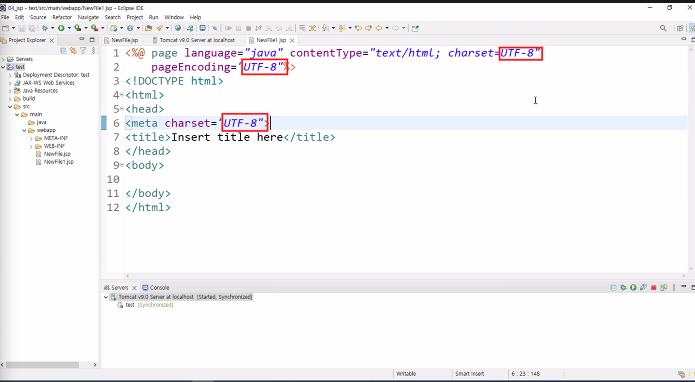Click the Open Perspective icon
This screenshot has height=382, width=695.
[x=680, y=28]
